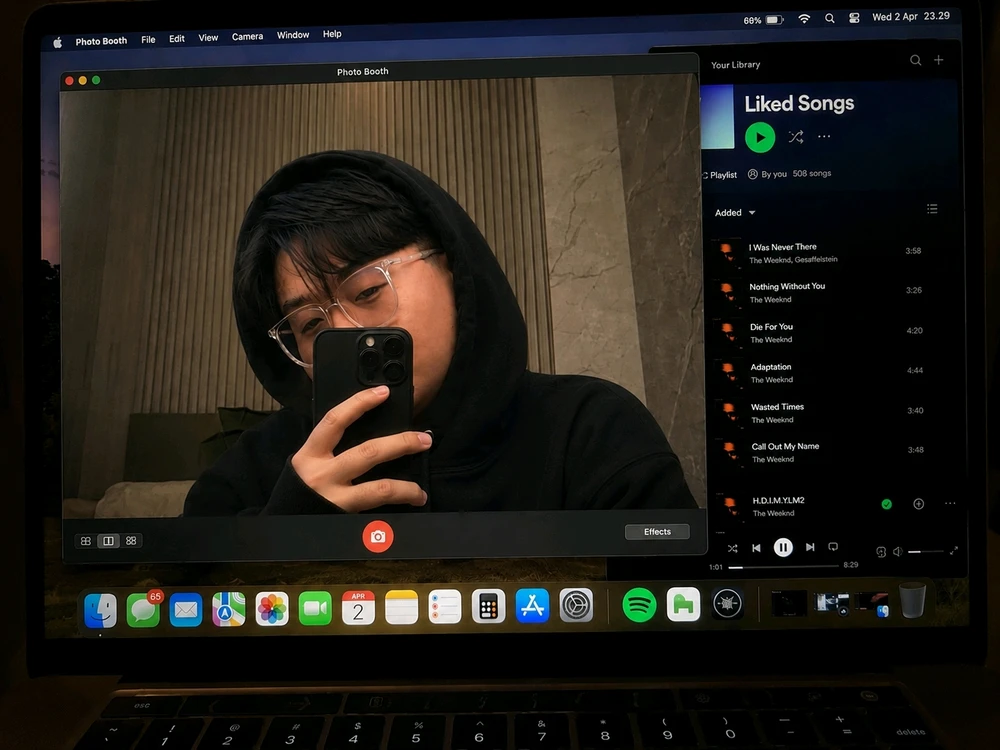1000x750 pixels.
Task: Create new playlist with plus icon
Action: pyautogui.click(x=939, y=60)
